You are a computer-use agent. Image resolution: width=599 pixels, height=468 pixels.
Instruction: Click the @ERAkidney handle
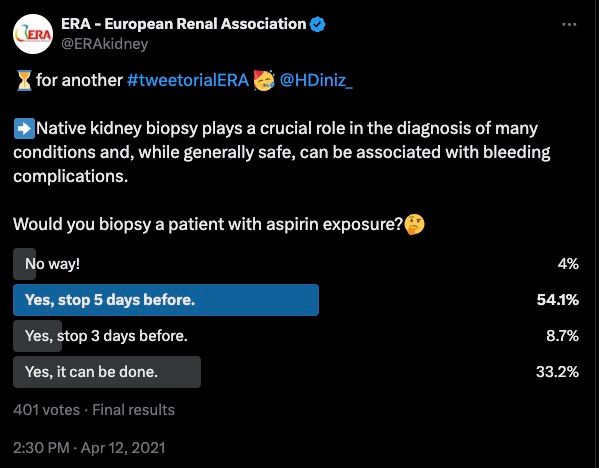pos(104,44)
